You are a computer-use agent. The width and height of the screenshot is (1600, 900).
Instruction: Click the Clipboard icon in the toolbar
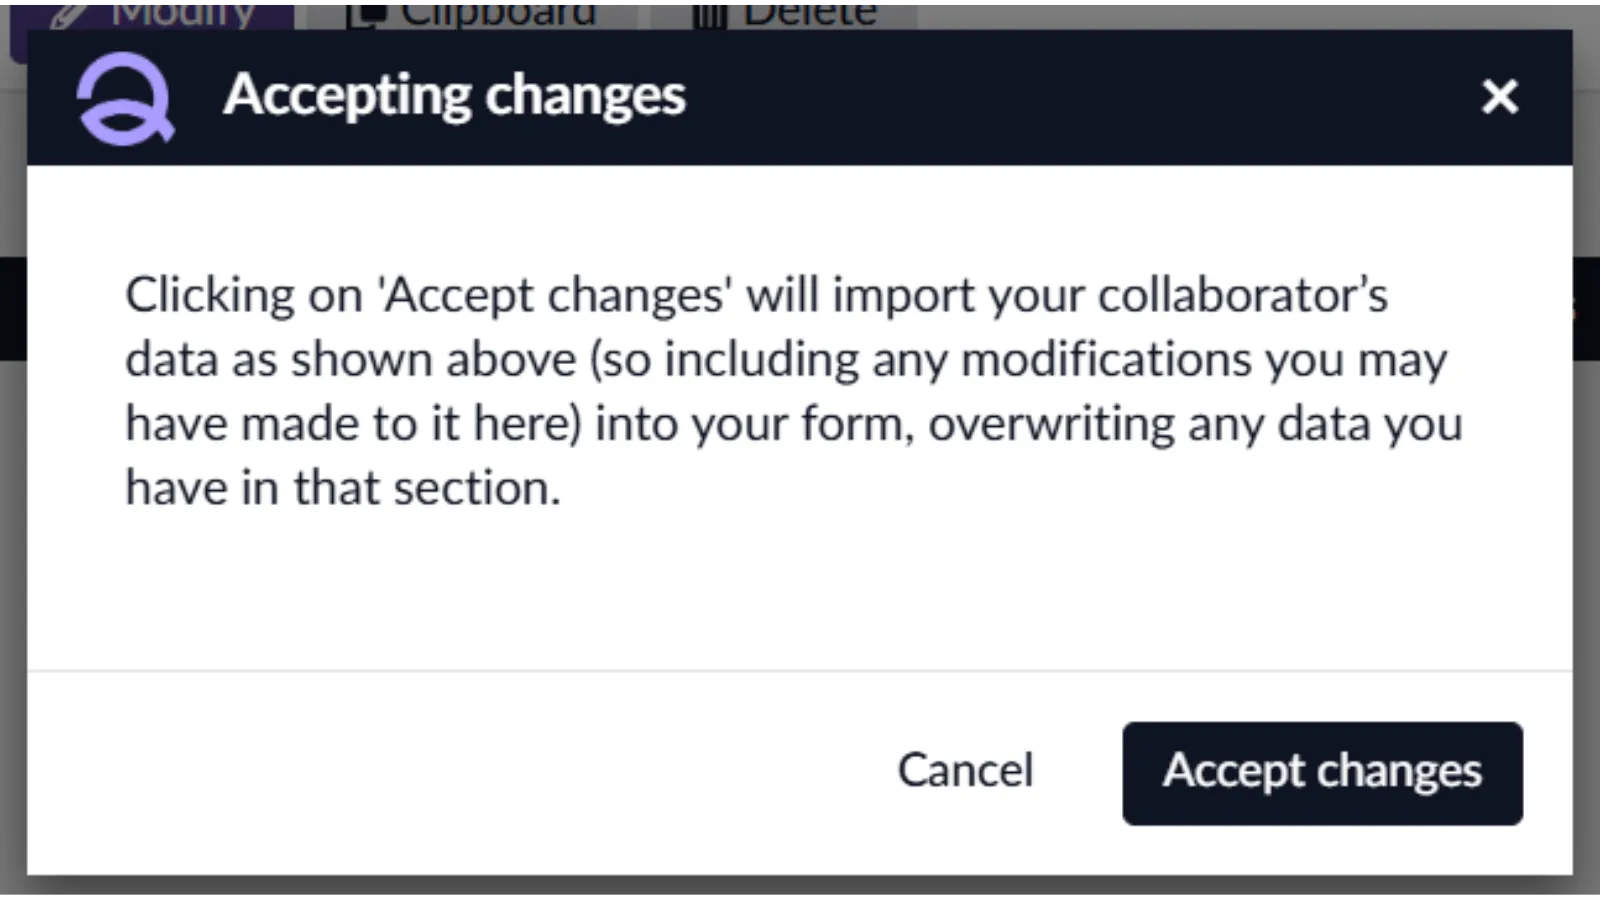[365, 14]
